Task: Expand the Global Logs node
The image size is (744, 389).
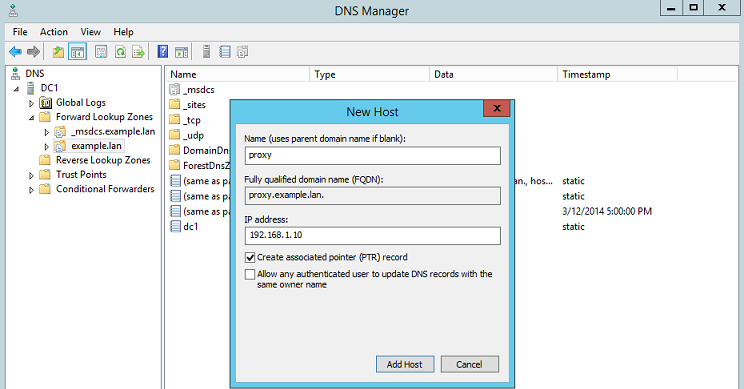Action: coord(31,103)
